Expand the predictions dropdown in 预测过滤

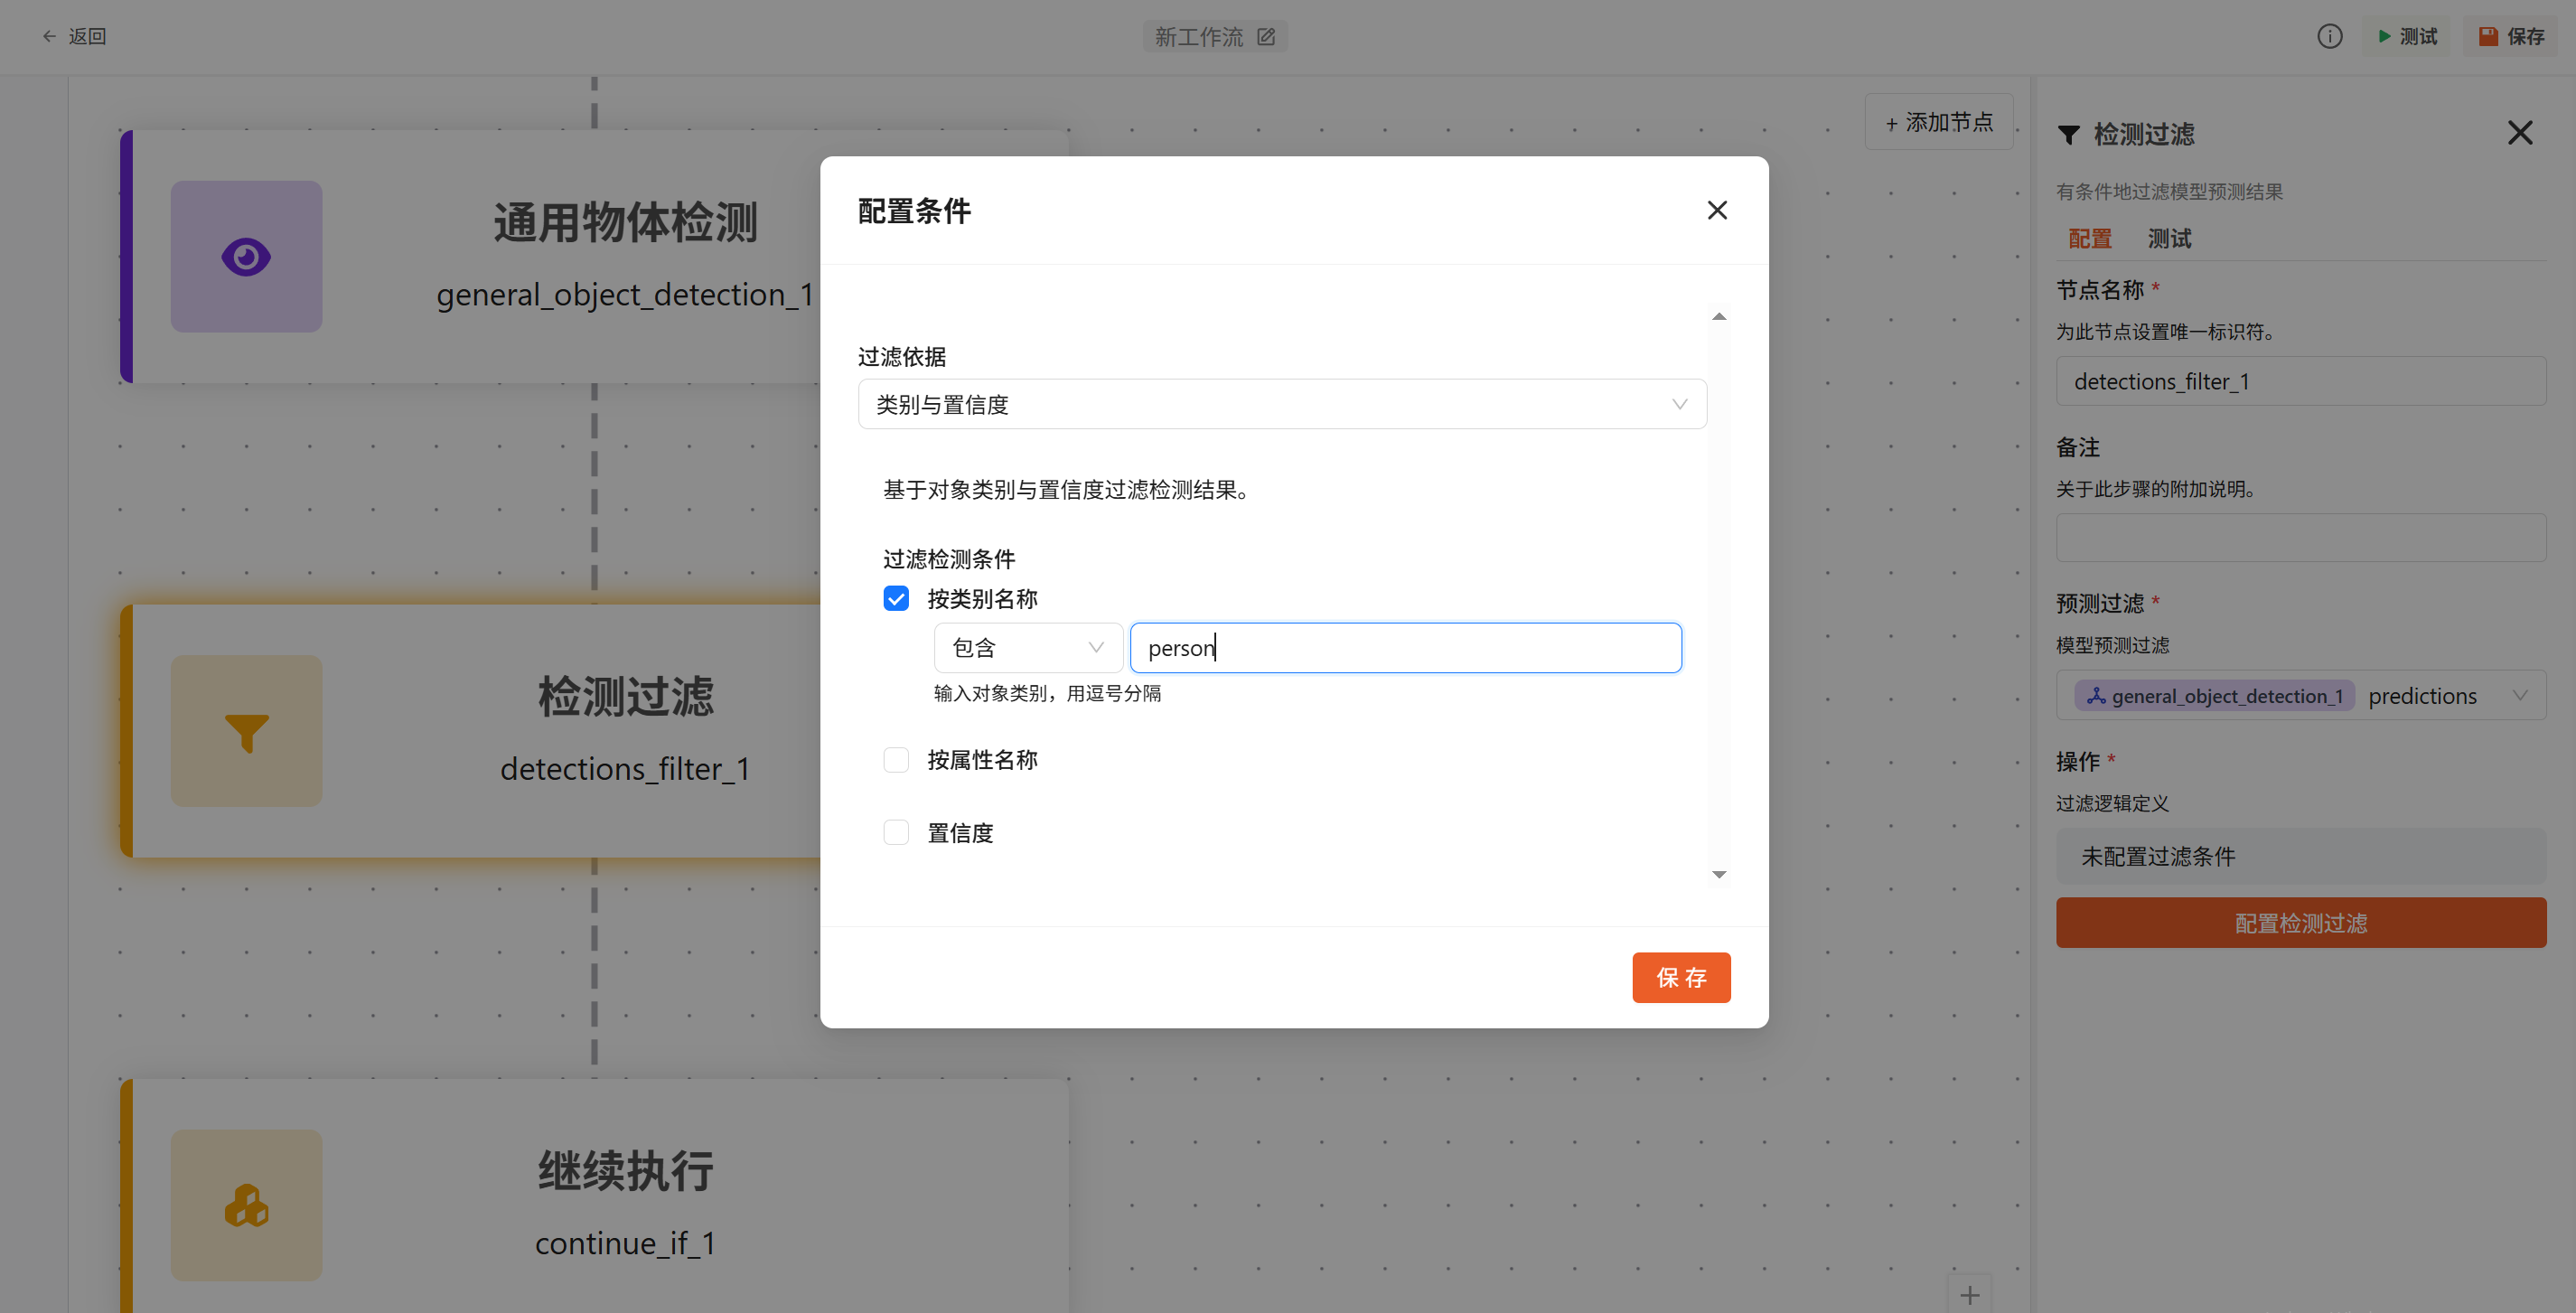2519,696
